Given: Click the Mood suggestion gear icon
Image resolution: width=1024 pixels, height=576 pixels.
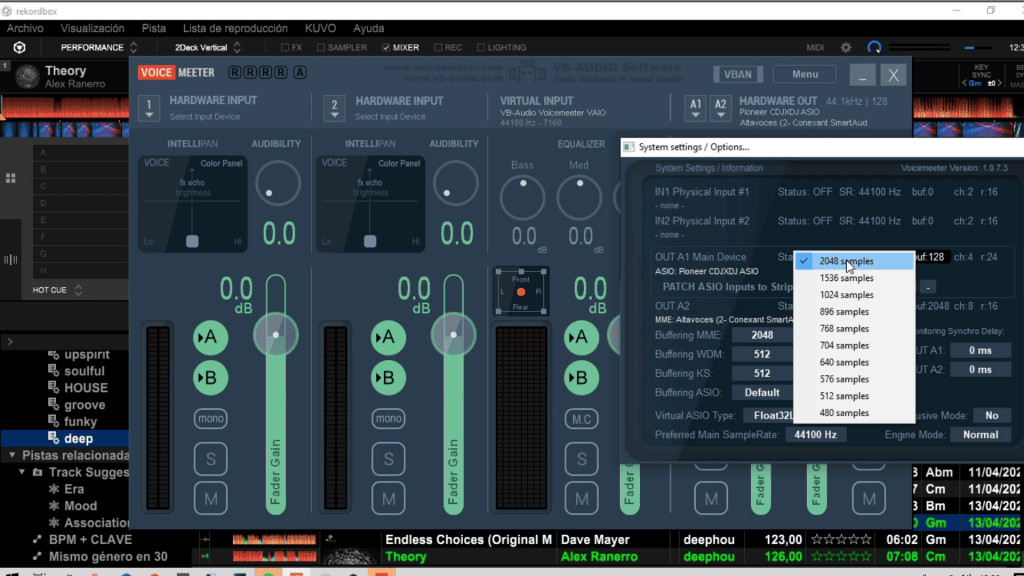Looking at the screenshot, I should (x=54, y=506).
